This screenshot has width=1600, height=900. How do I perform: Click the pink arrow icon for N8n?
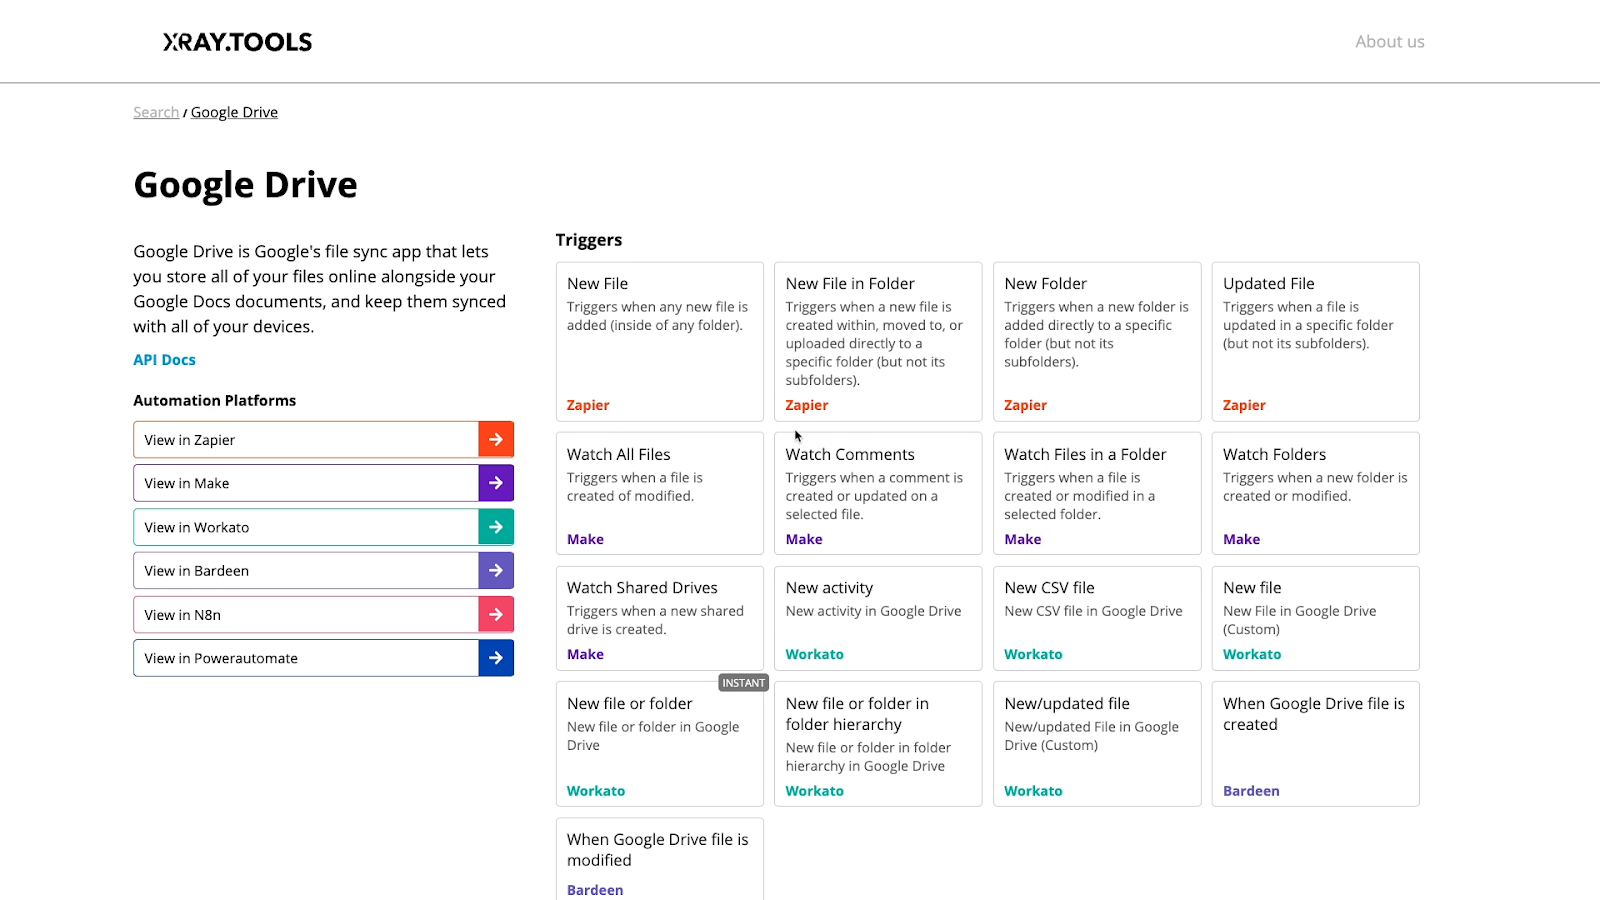496,615
